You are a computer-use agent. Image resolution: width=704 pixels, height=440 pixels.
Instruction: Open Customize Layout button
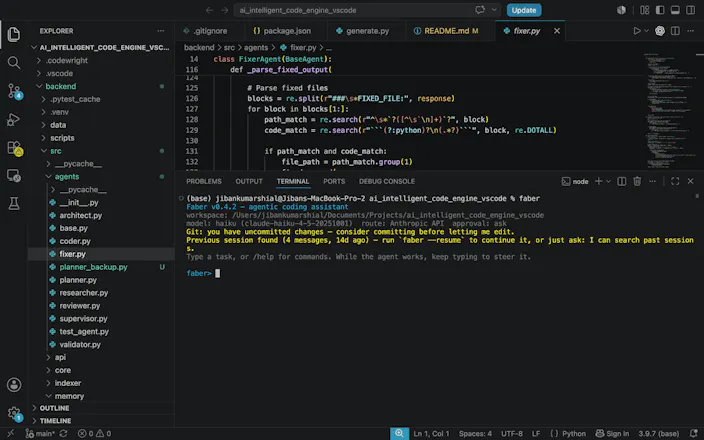(x=644, y=10)
